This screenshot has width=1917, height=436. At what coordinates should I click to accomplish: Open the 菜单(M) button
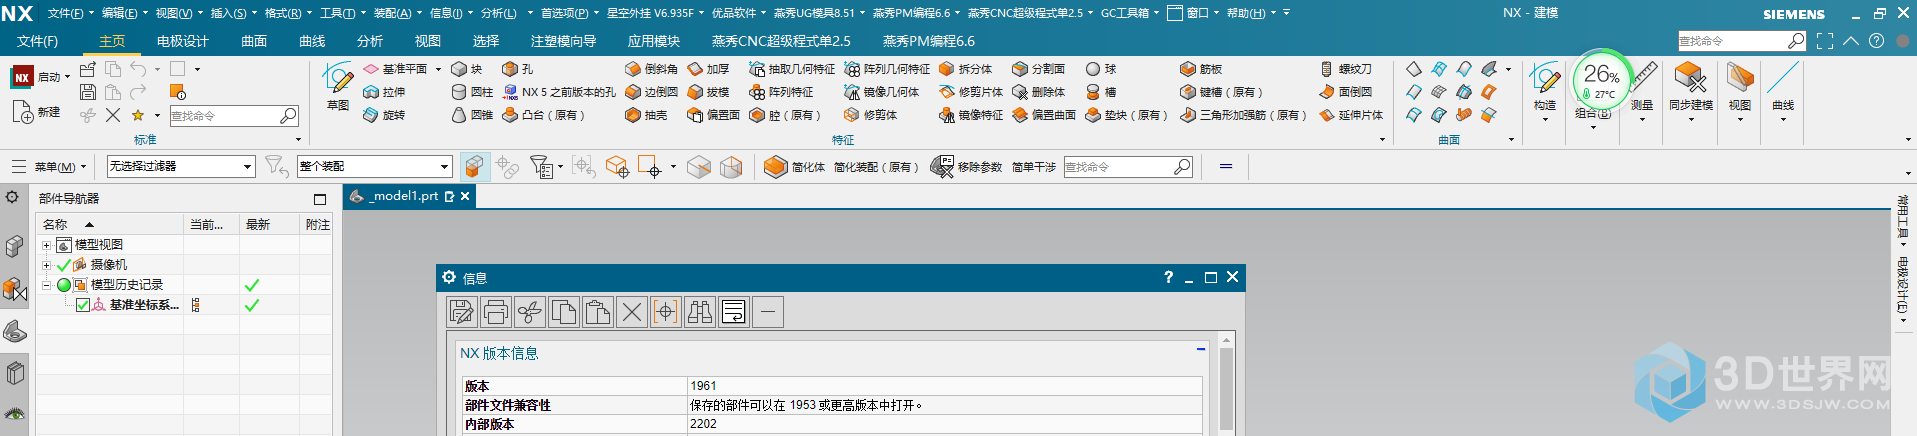coord(49,166)
